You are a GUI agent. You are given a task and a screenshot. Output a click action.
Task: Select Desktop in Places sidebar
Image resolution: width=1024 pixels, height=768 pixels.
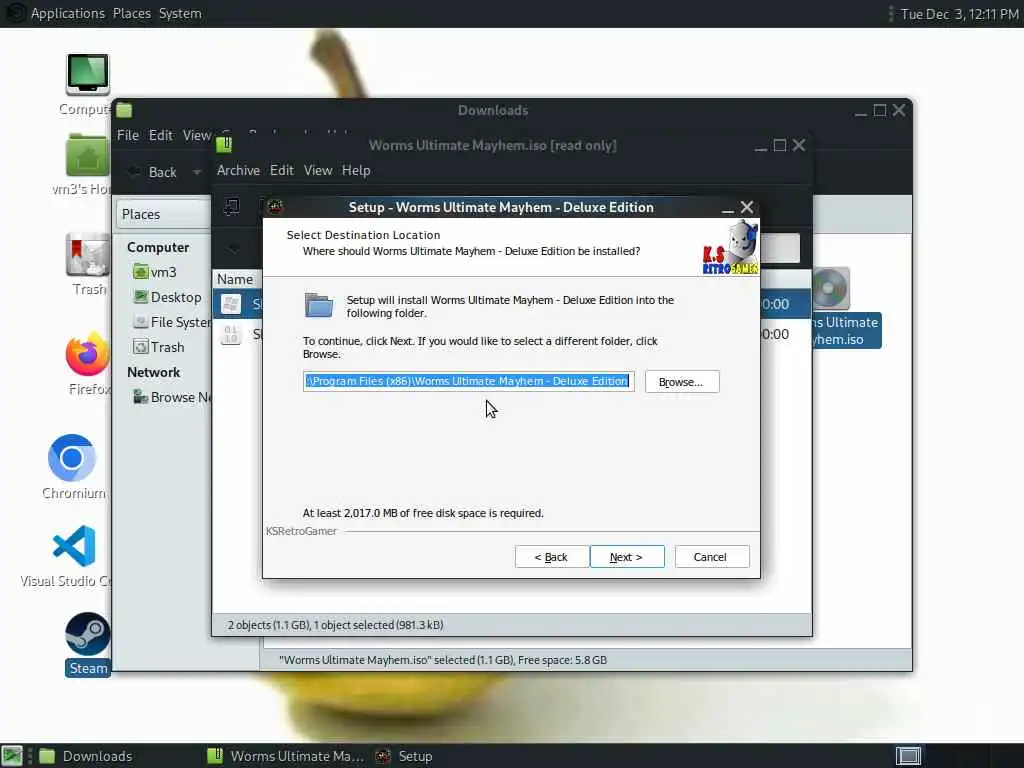[x=168, y=297]
